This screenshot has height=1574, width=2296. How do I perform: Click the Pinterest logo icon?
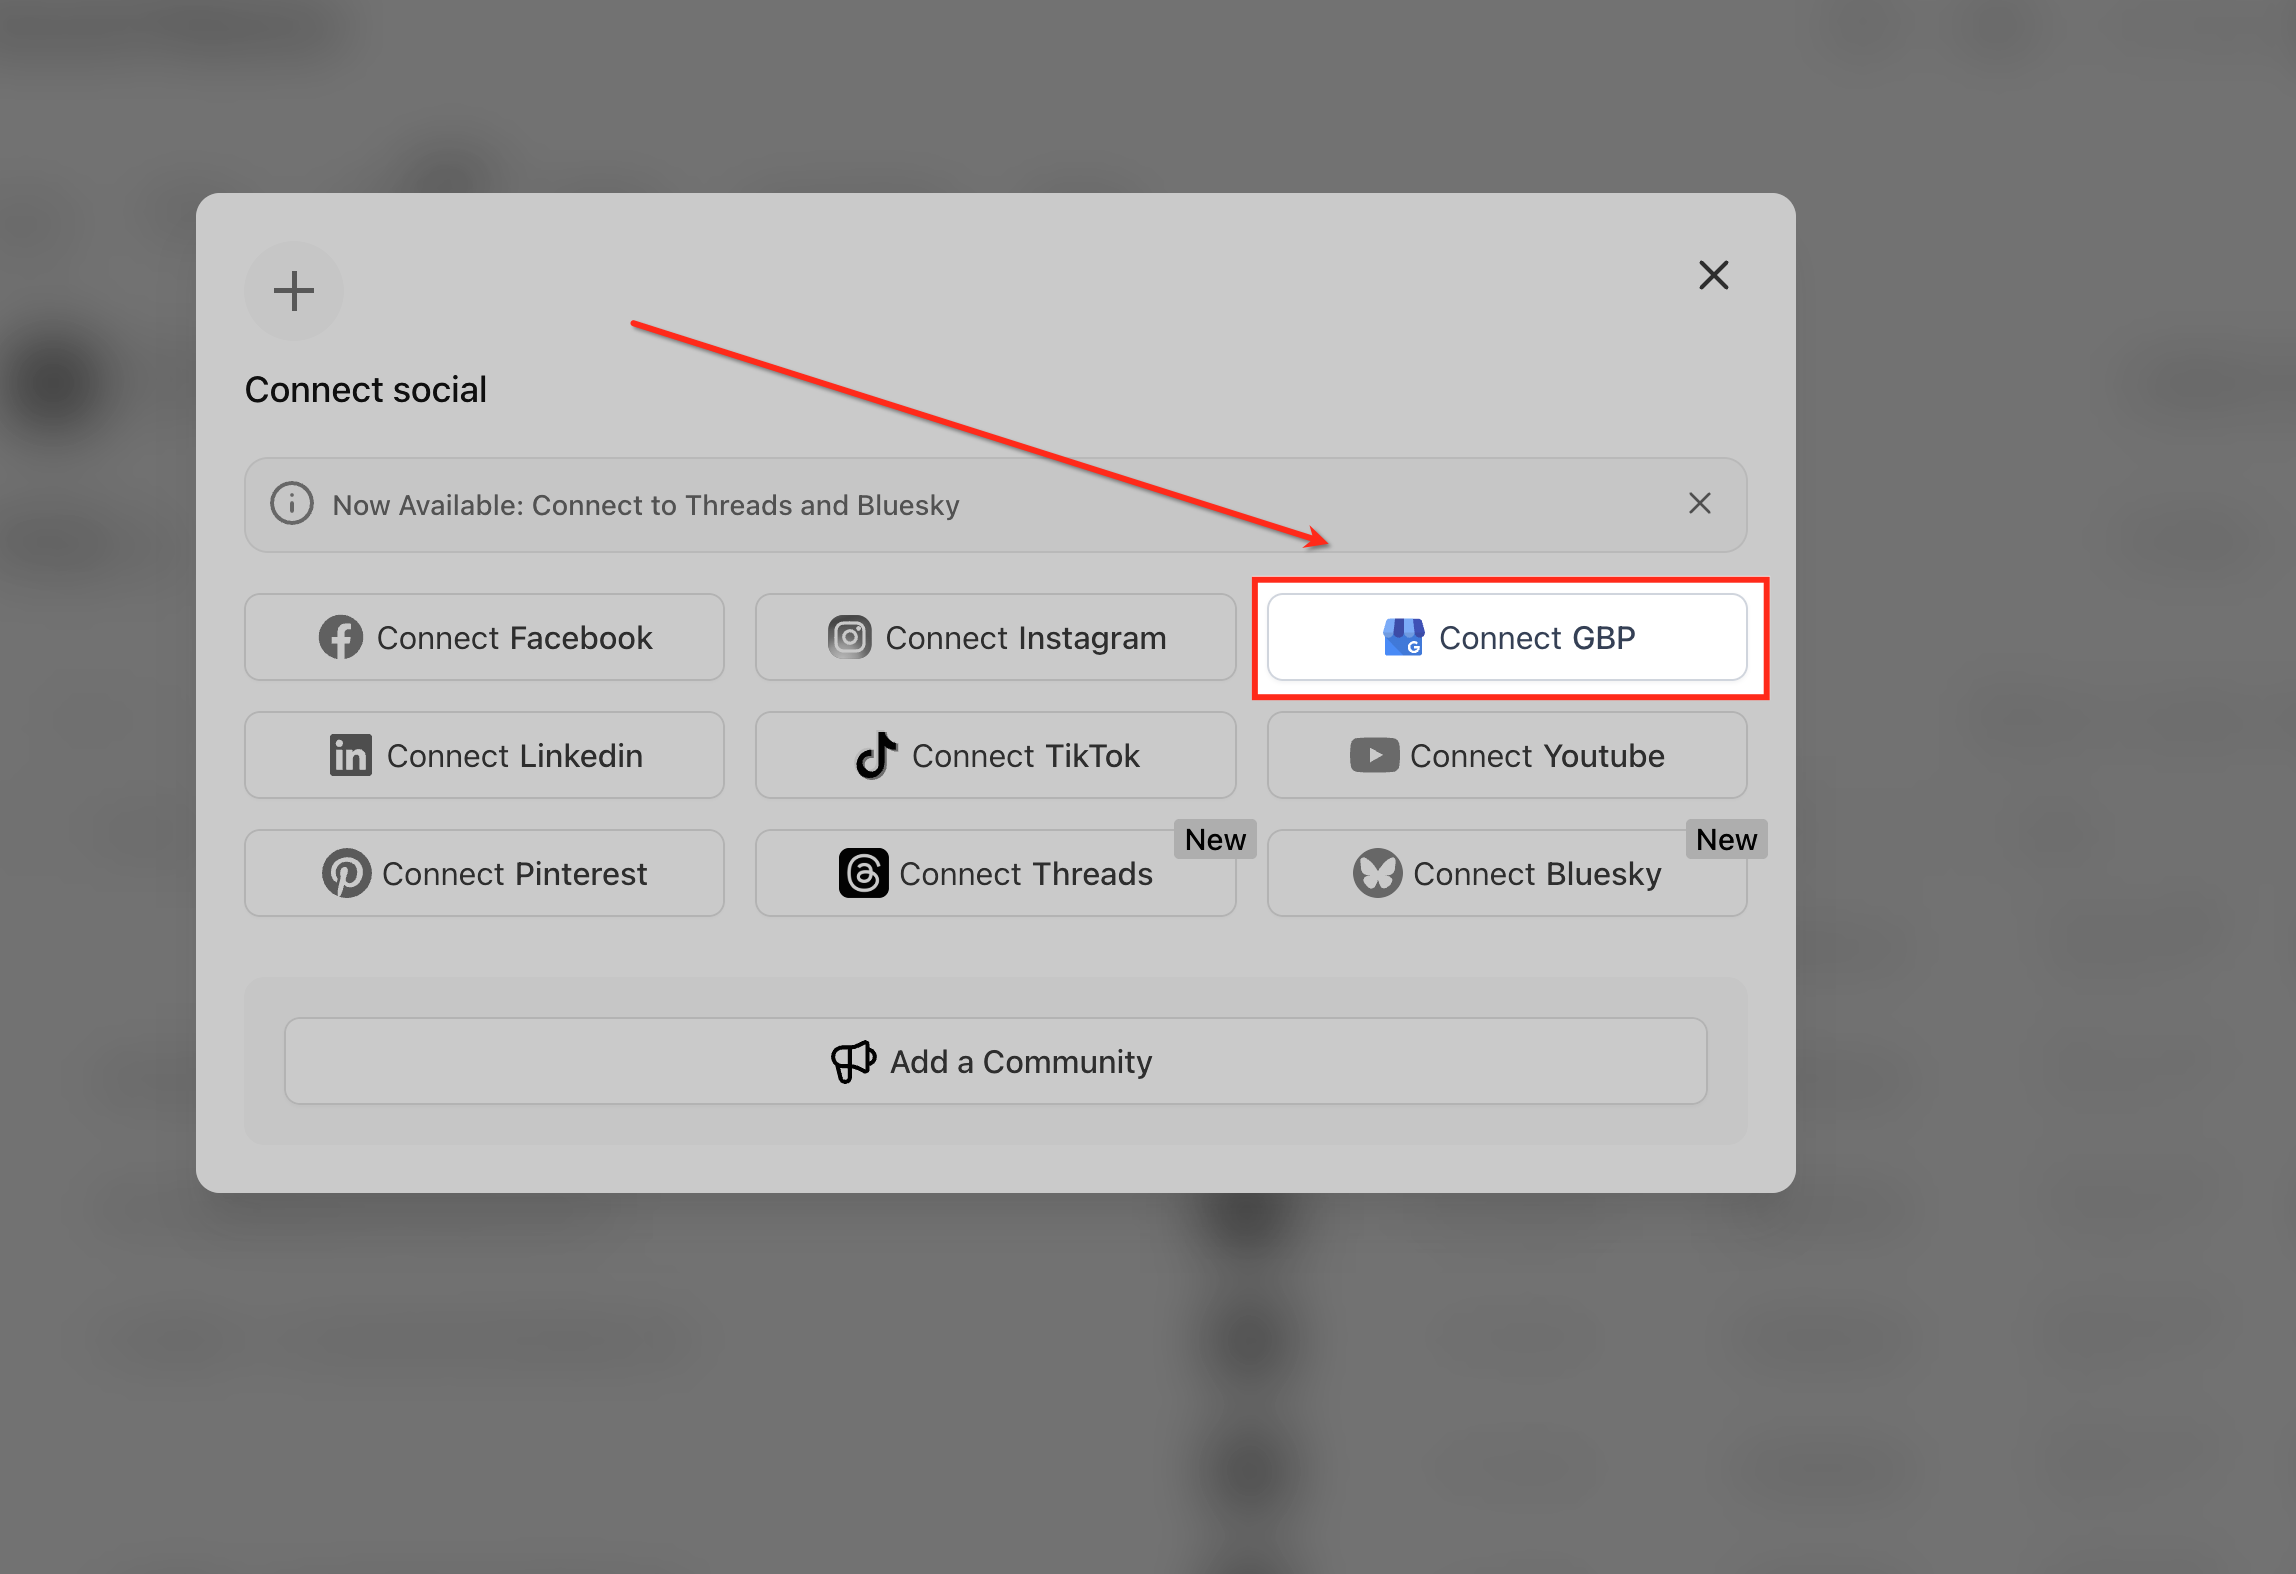pyautogui.click(x=346, y=873)
